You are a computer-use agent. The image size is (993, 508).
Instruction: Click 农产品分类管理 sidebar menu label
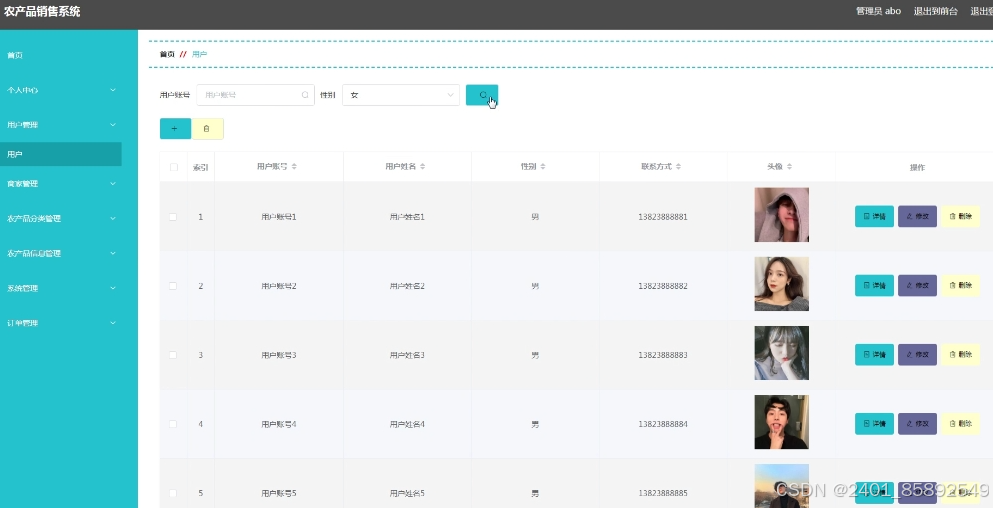[34, 219]
